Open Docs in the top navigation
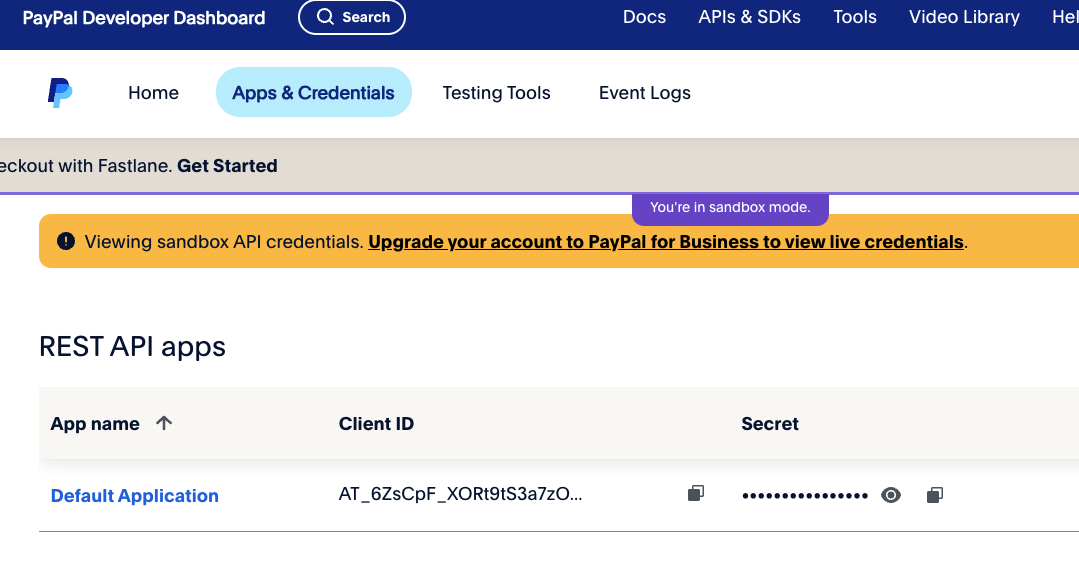The image size is (1079, 562). click(x=644, y=17)
